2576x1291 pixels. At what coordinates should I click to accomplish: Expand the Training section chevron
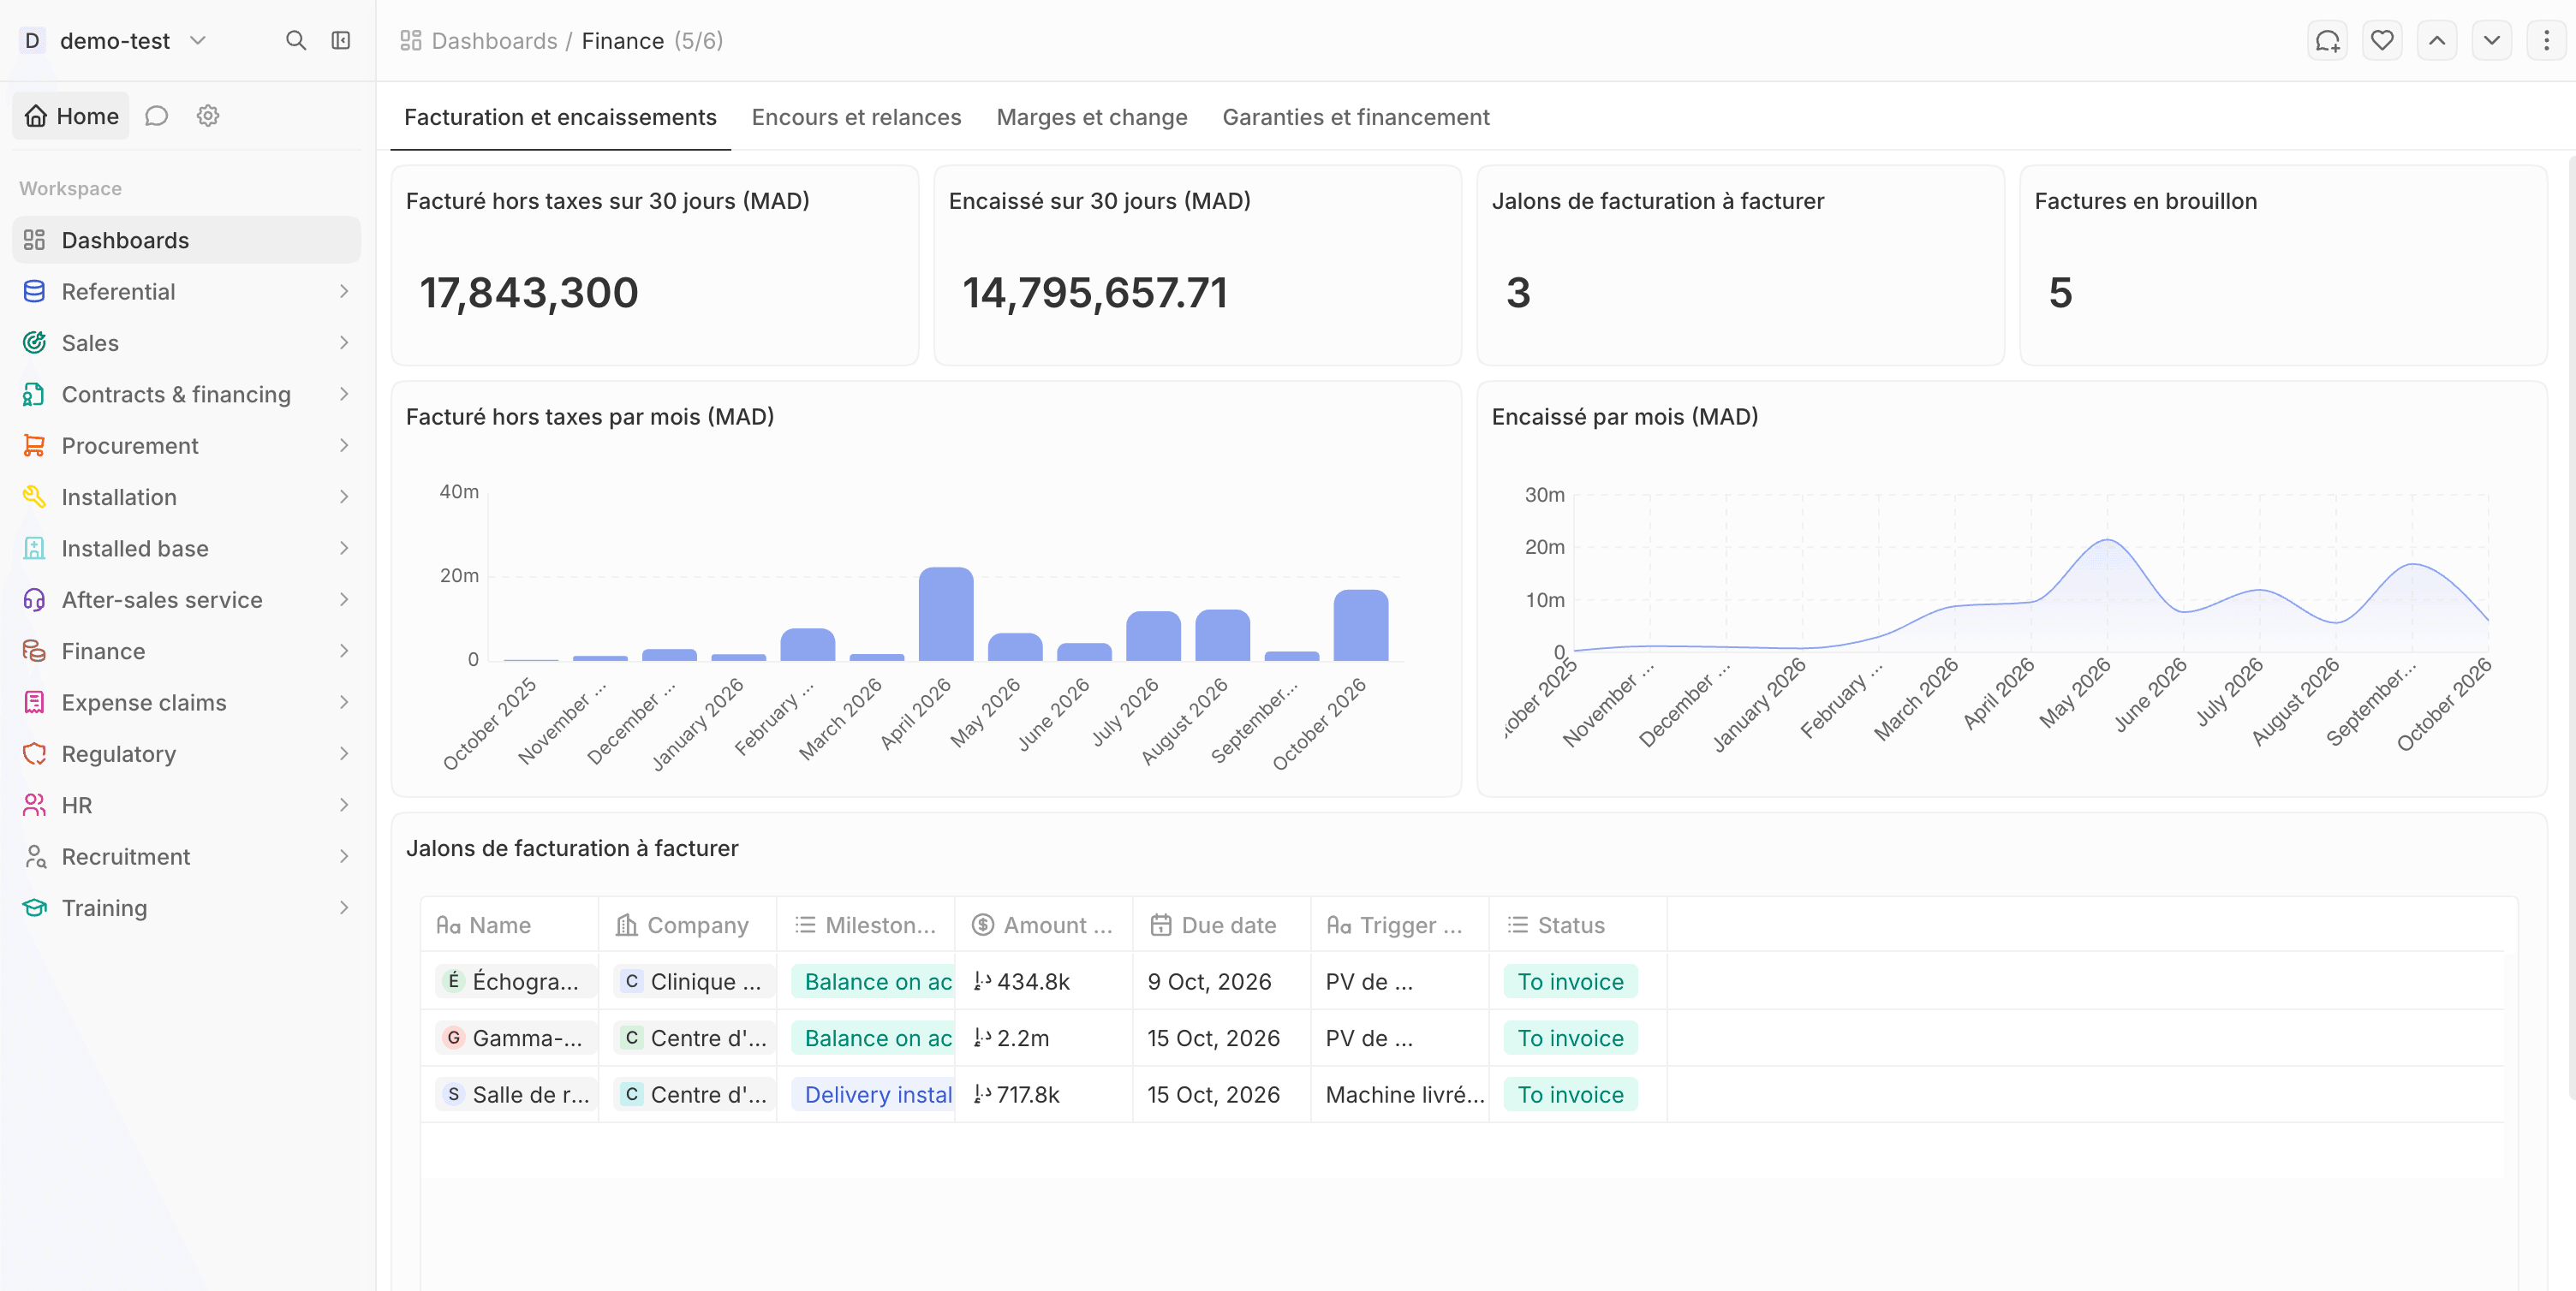(x=343, y=907)
